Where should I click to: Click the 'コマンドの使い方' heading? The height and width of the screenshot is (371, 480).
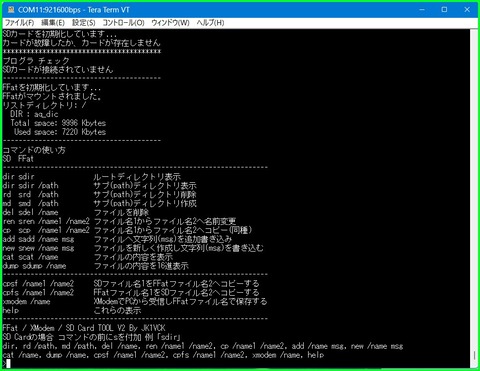pos(34,150)
